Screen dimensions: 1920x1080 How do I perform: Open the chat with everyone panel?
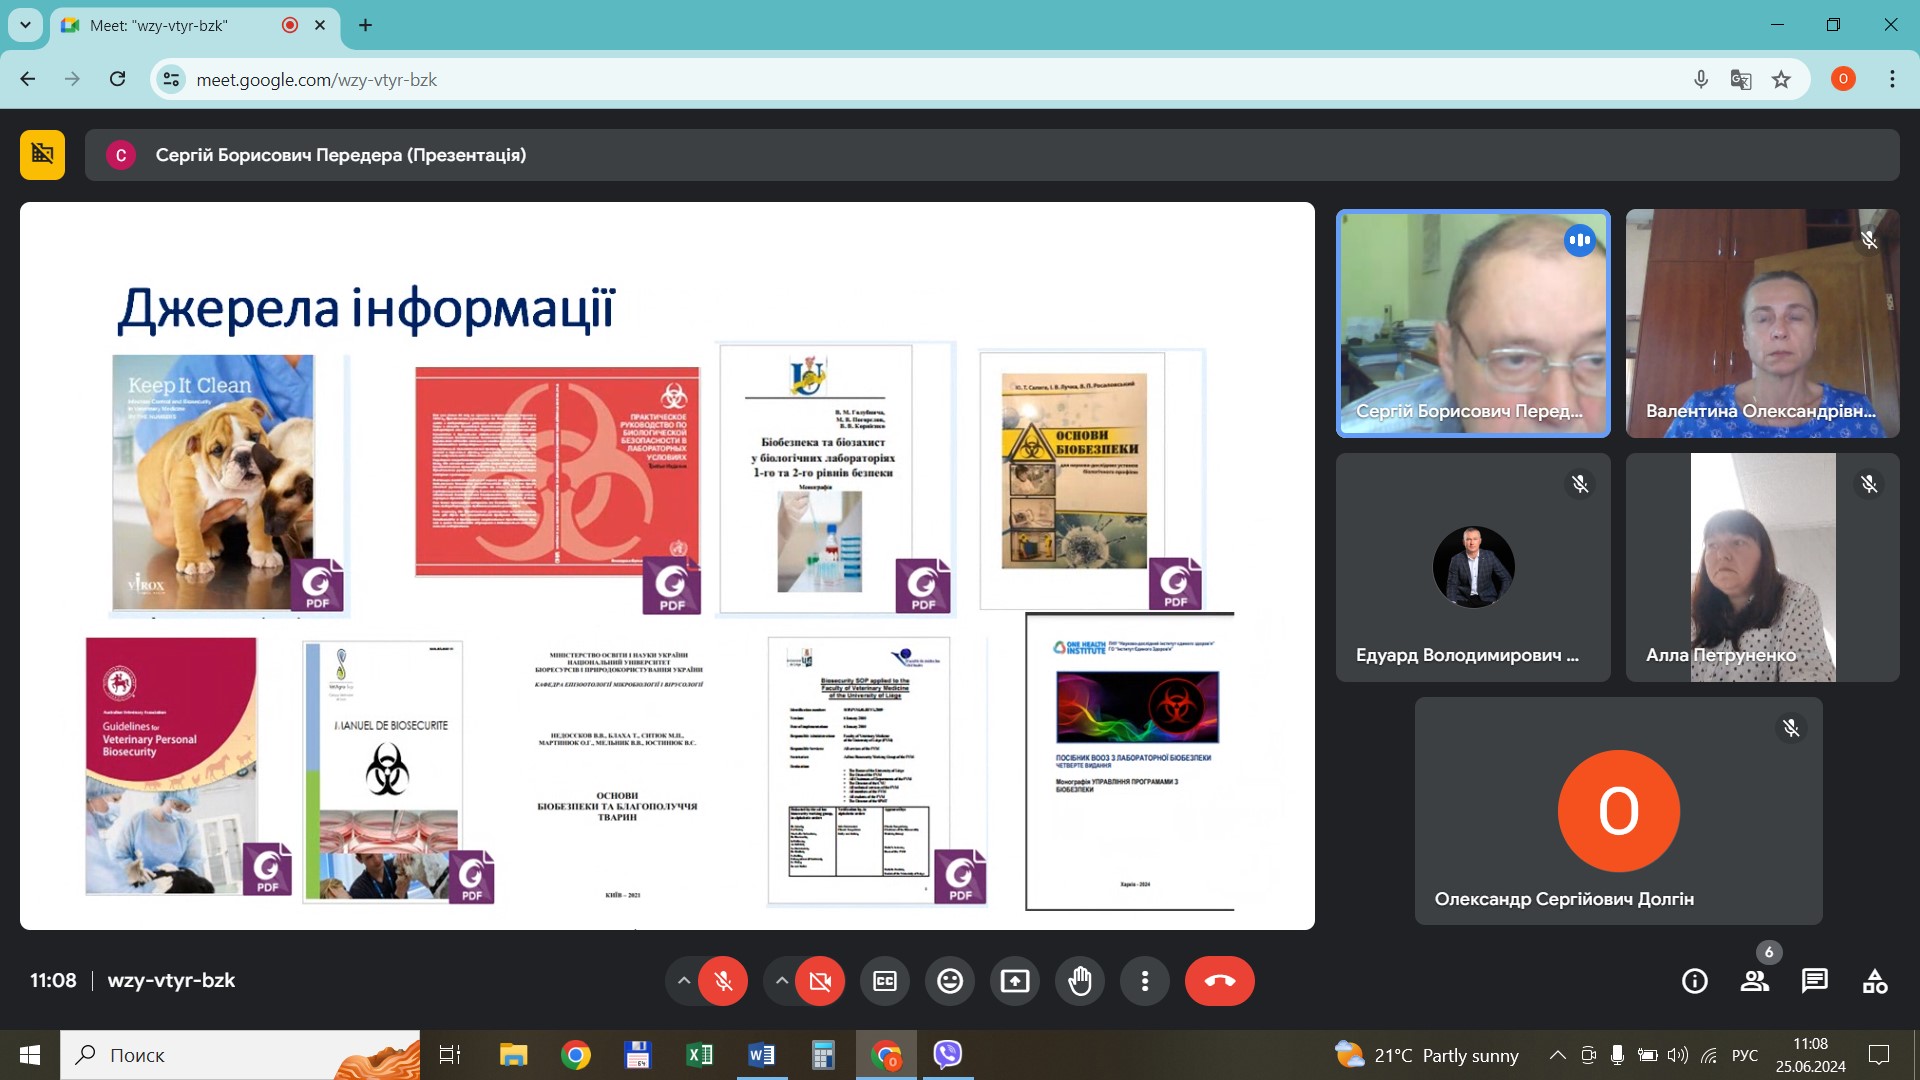click(x=1815, y=981)
